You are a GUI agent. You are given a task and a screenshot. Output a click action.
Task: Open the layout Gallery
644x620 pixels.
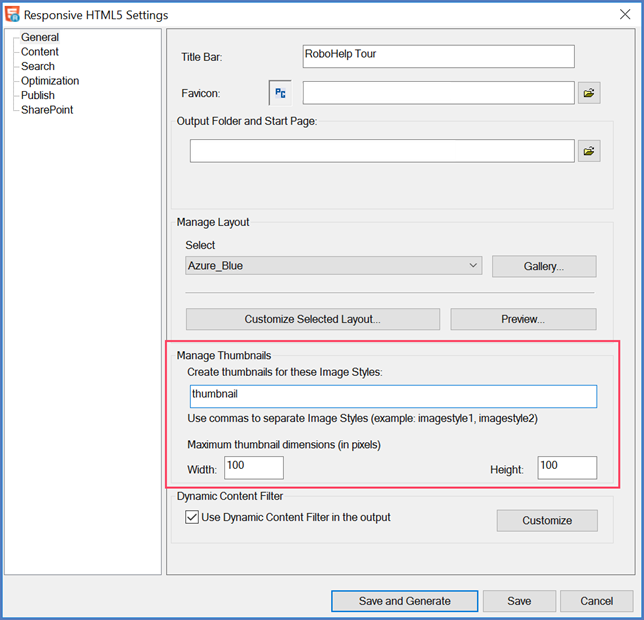[543, 267]
